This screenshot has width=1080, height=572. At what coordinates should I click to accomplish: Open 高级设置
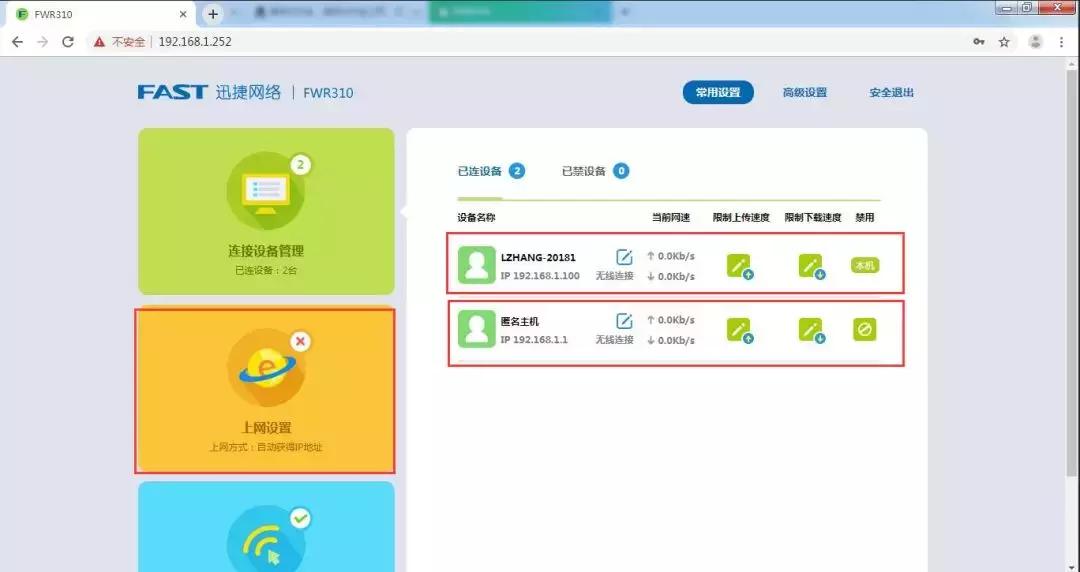(x=804, y=92)
